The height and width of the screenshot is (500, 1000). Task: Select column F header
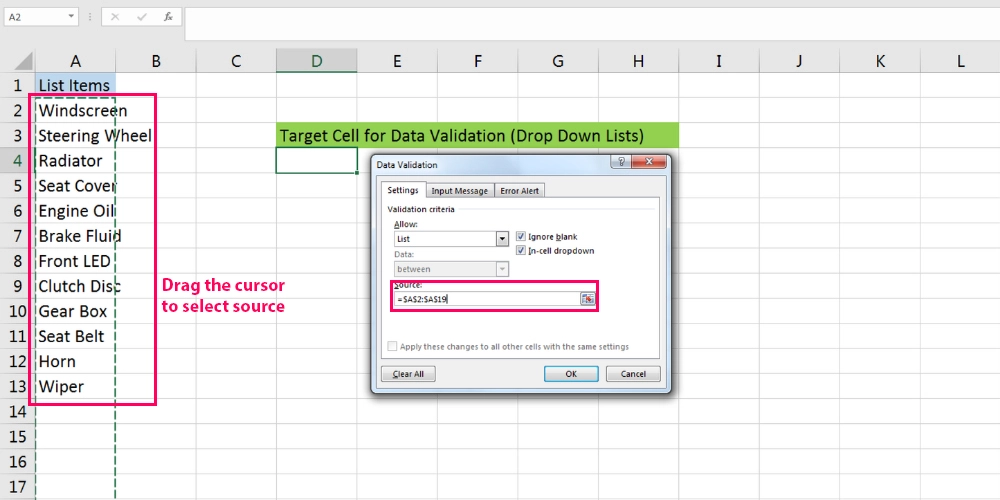tap(477, 61)
